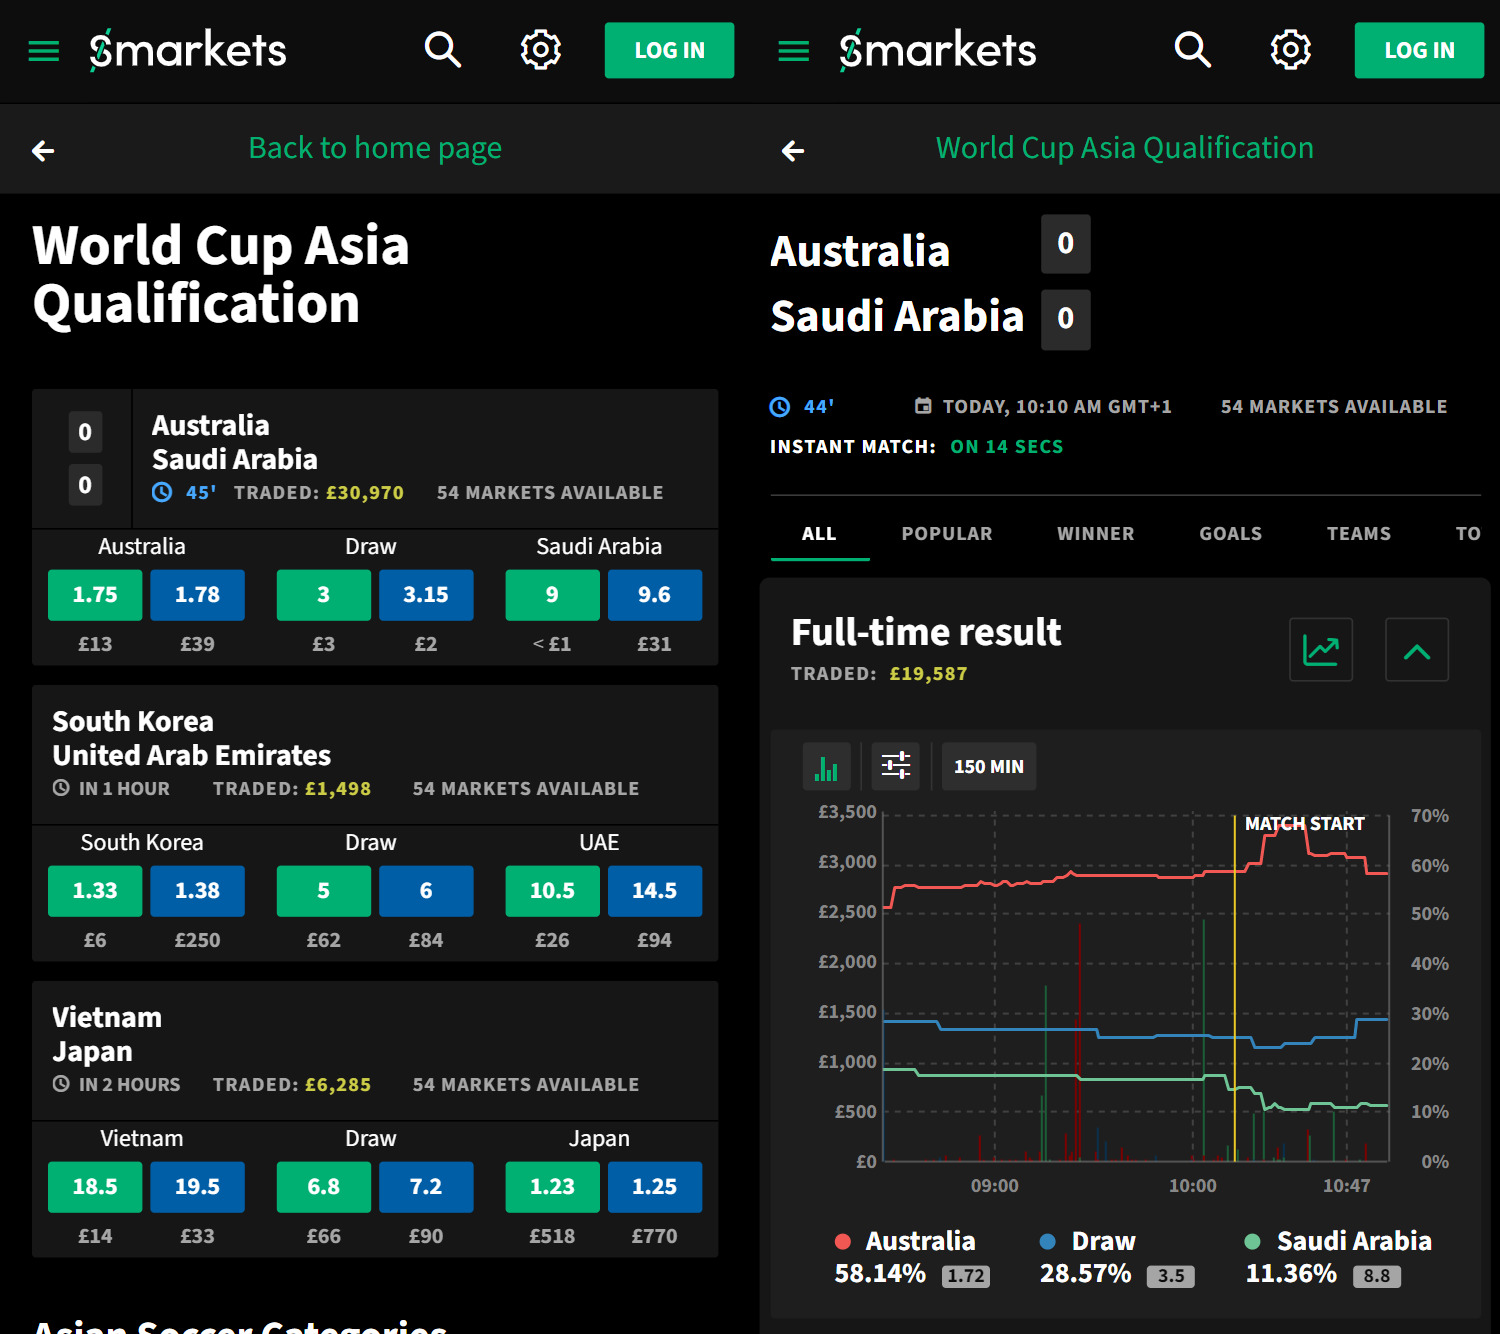The width and height of the screenshot is (1500, 1334).
Task: Click LOG IN button in left panel
Action: [669, 50]
